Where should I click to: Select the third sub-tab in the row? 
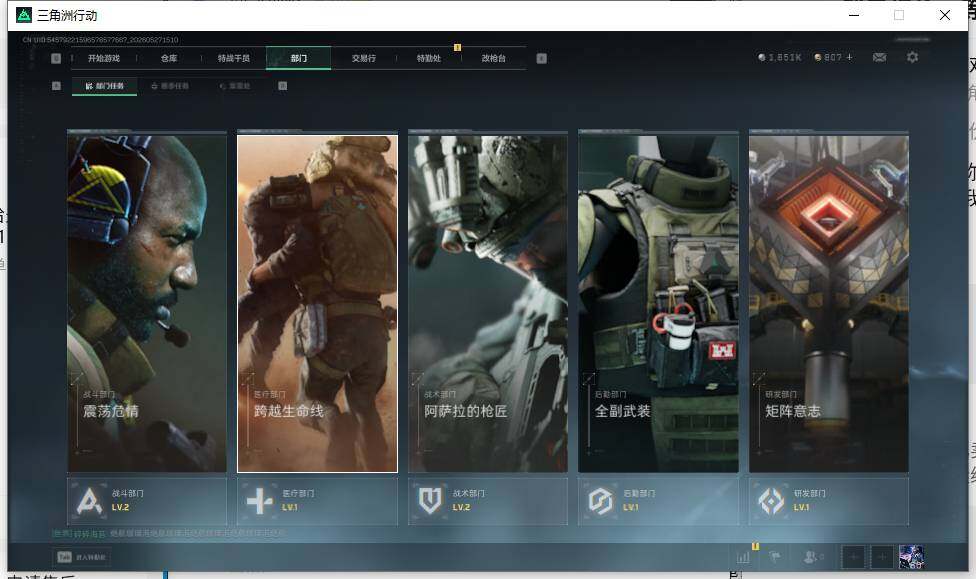pos(235,86)
